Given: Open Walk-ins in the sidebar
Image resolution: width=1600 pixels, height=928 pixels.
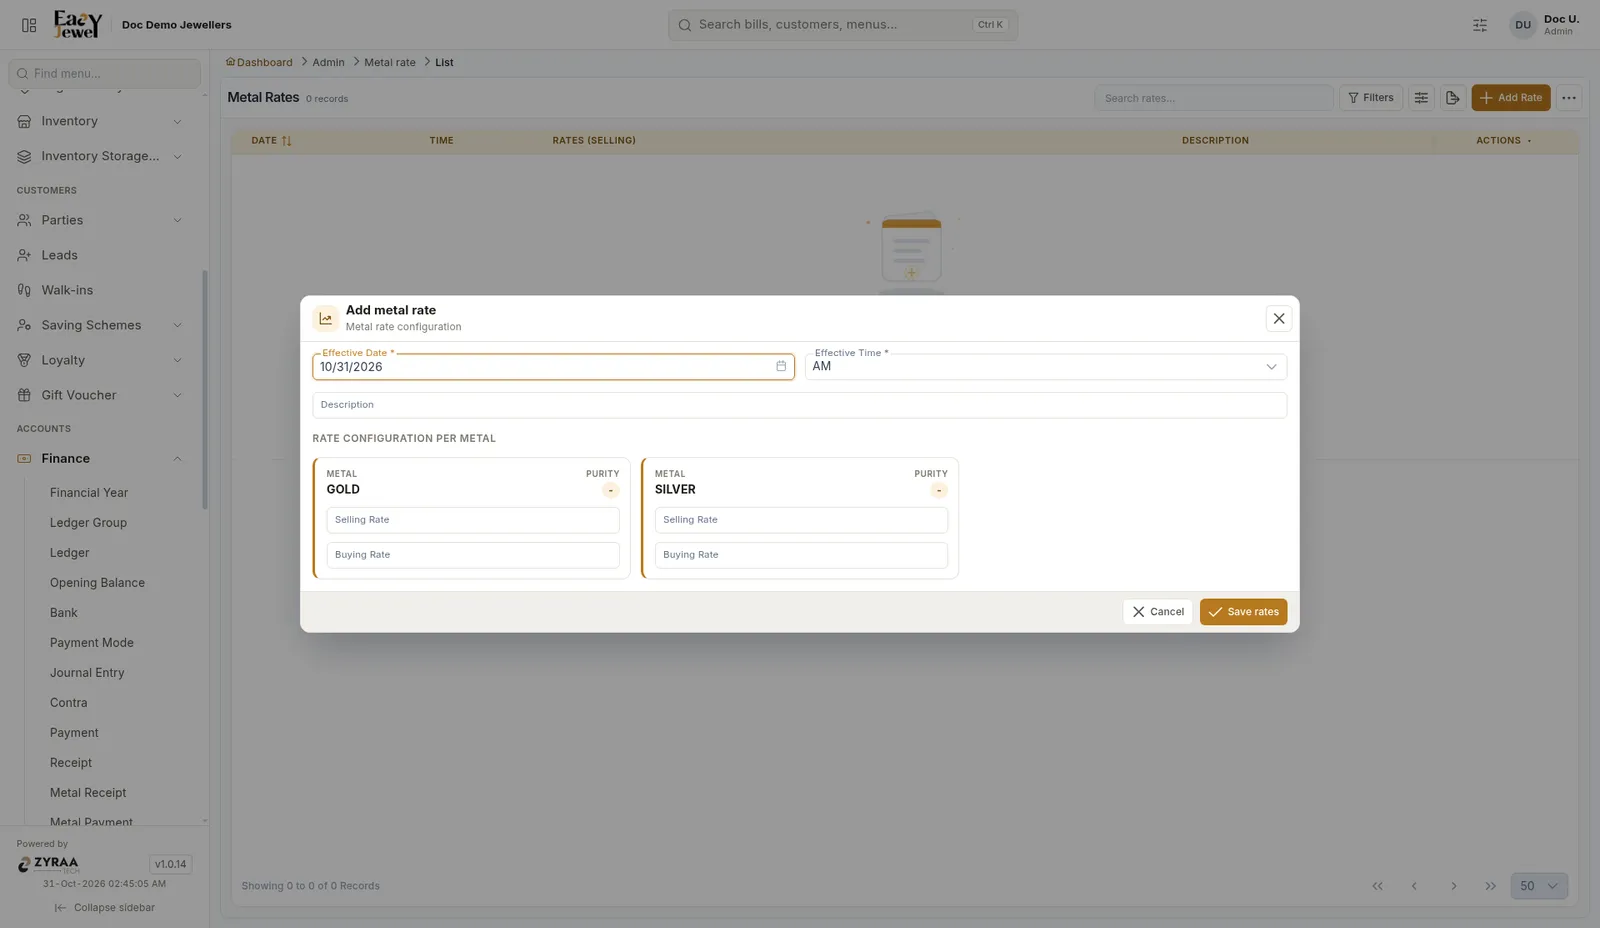Looking at the screenshot, I should (x=100, y=290).
